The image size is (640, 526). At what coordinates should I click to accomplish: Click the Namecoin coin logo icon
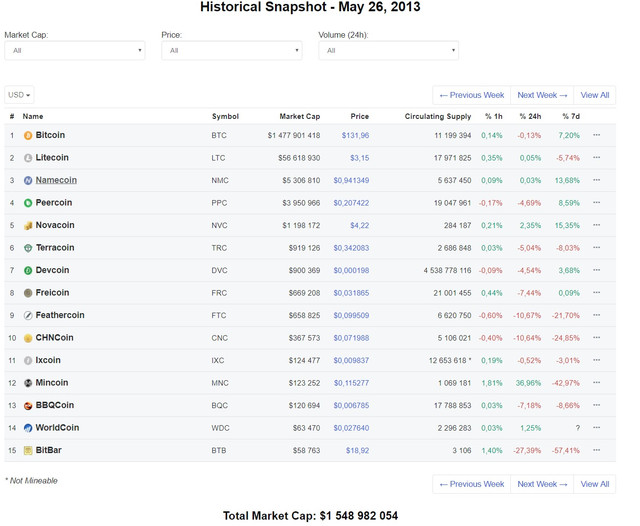tap(28, 180)
